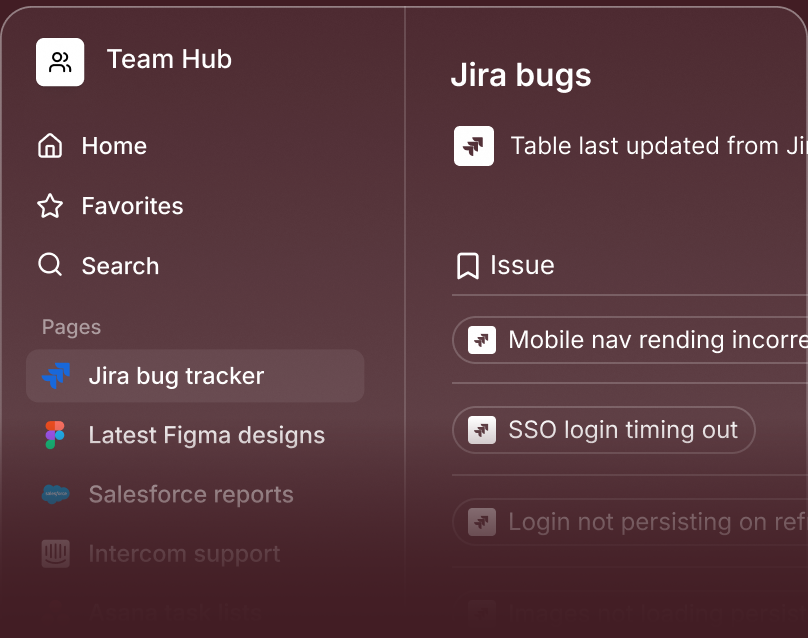Image resolution: width=808 pixels, height=638 pixels.
Task: Open Favorites via the star icon
Action: coord(50,206)
